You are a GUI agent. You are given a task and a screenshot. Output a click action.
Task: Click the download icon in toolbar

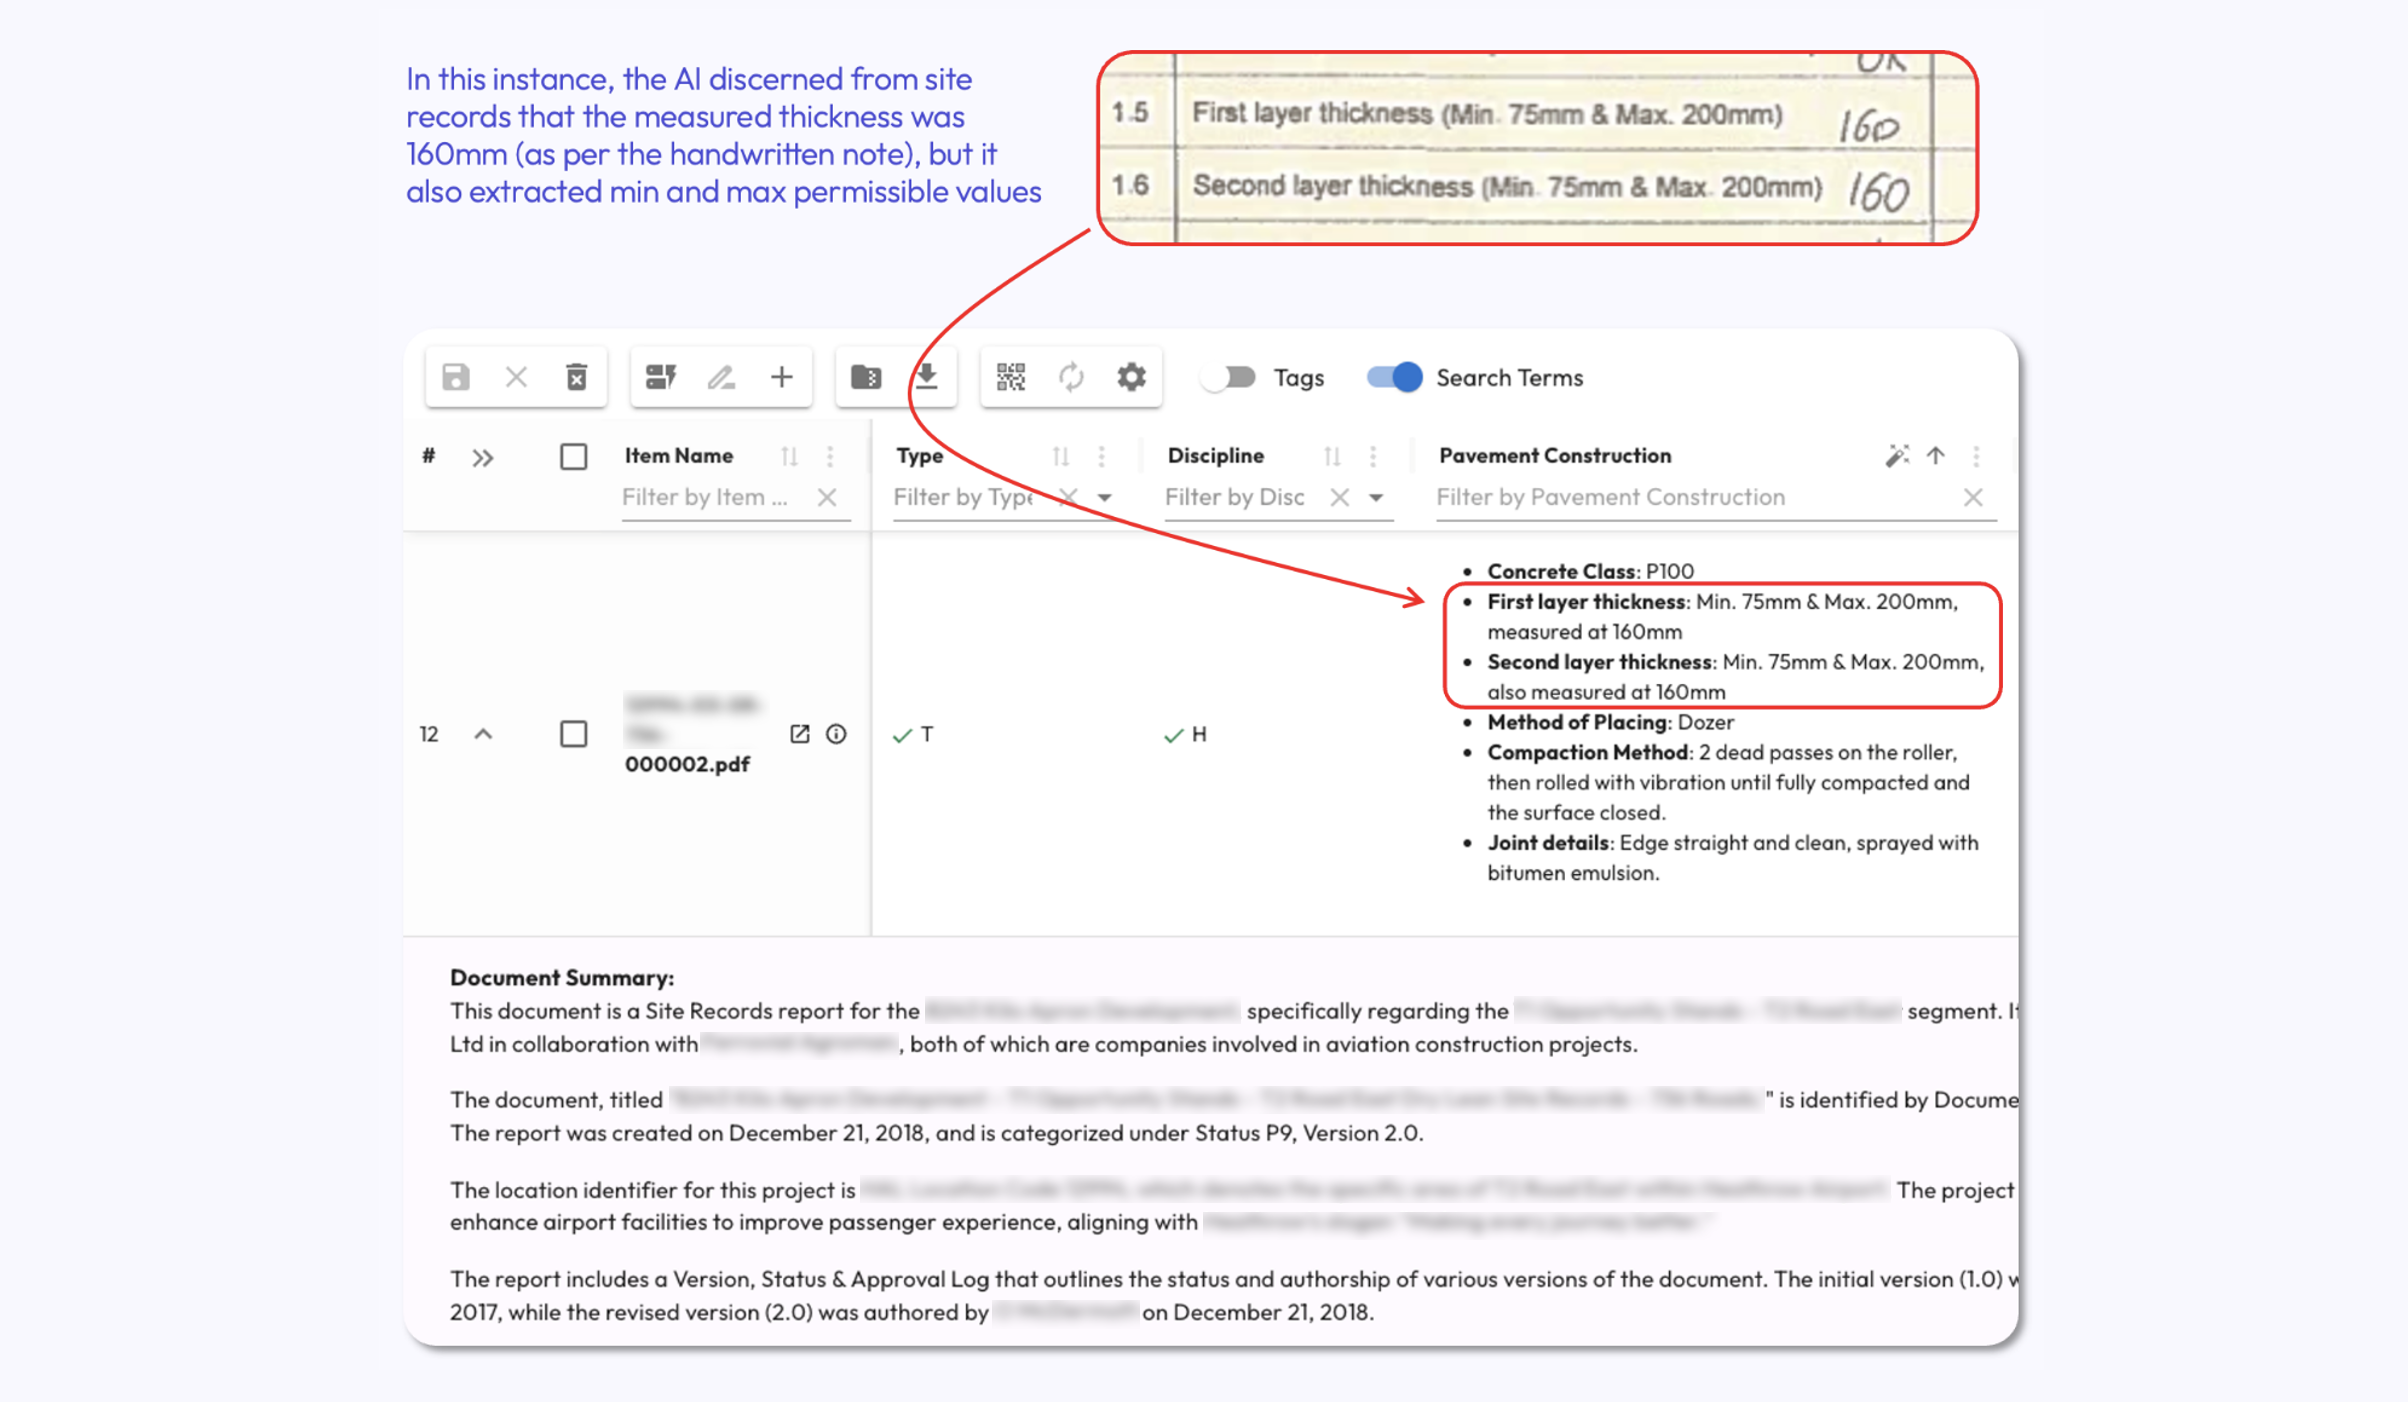tap(926, 377)
